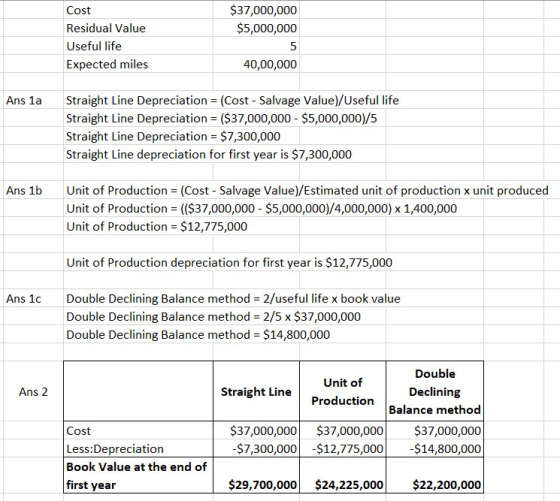Select the '2/5 x $37,000,000' row

(x=214, y=316)
